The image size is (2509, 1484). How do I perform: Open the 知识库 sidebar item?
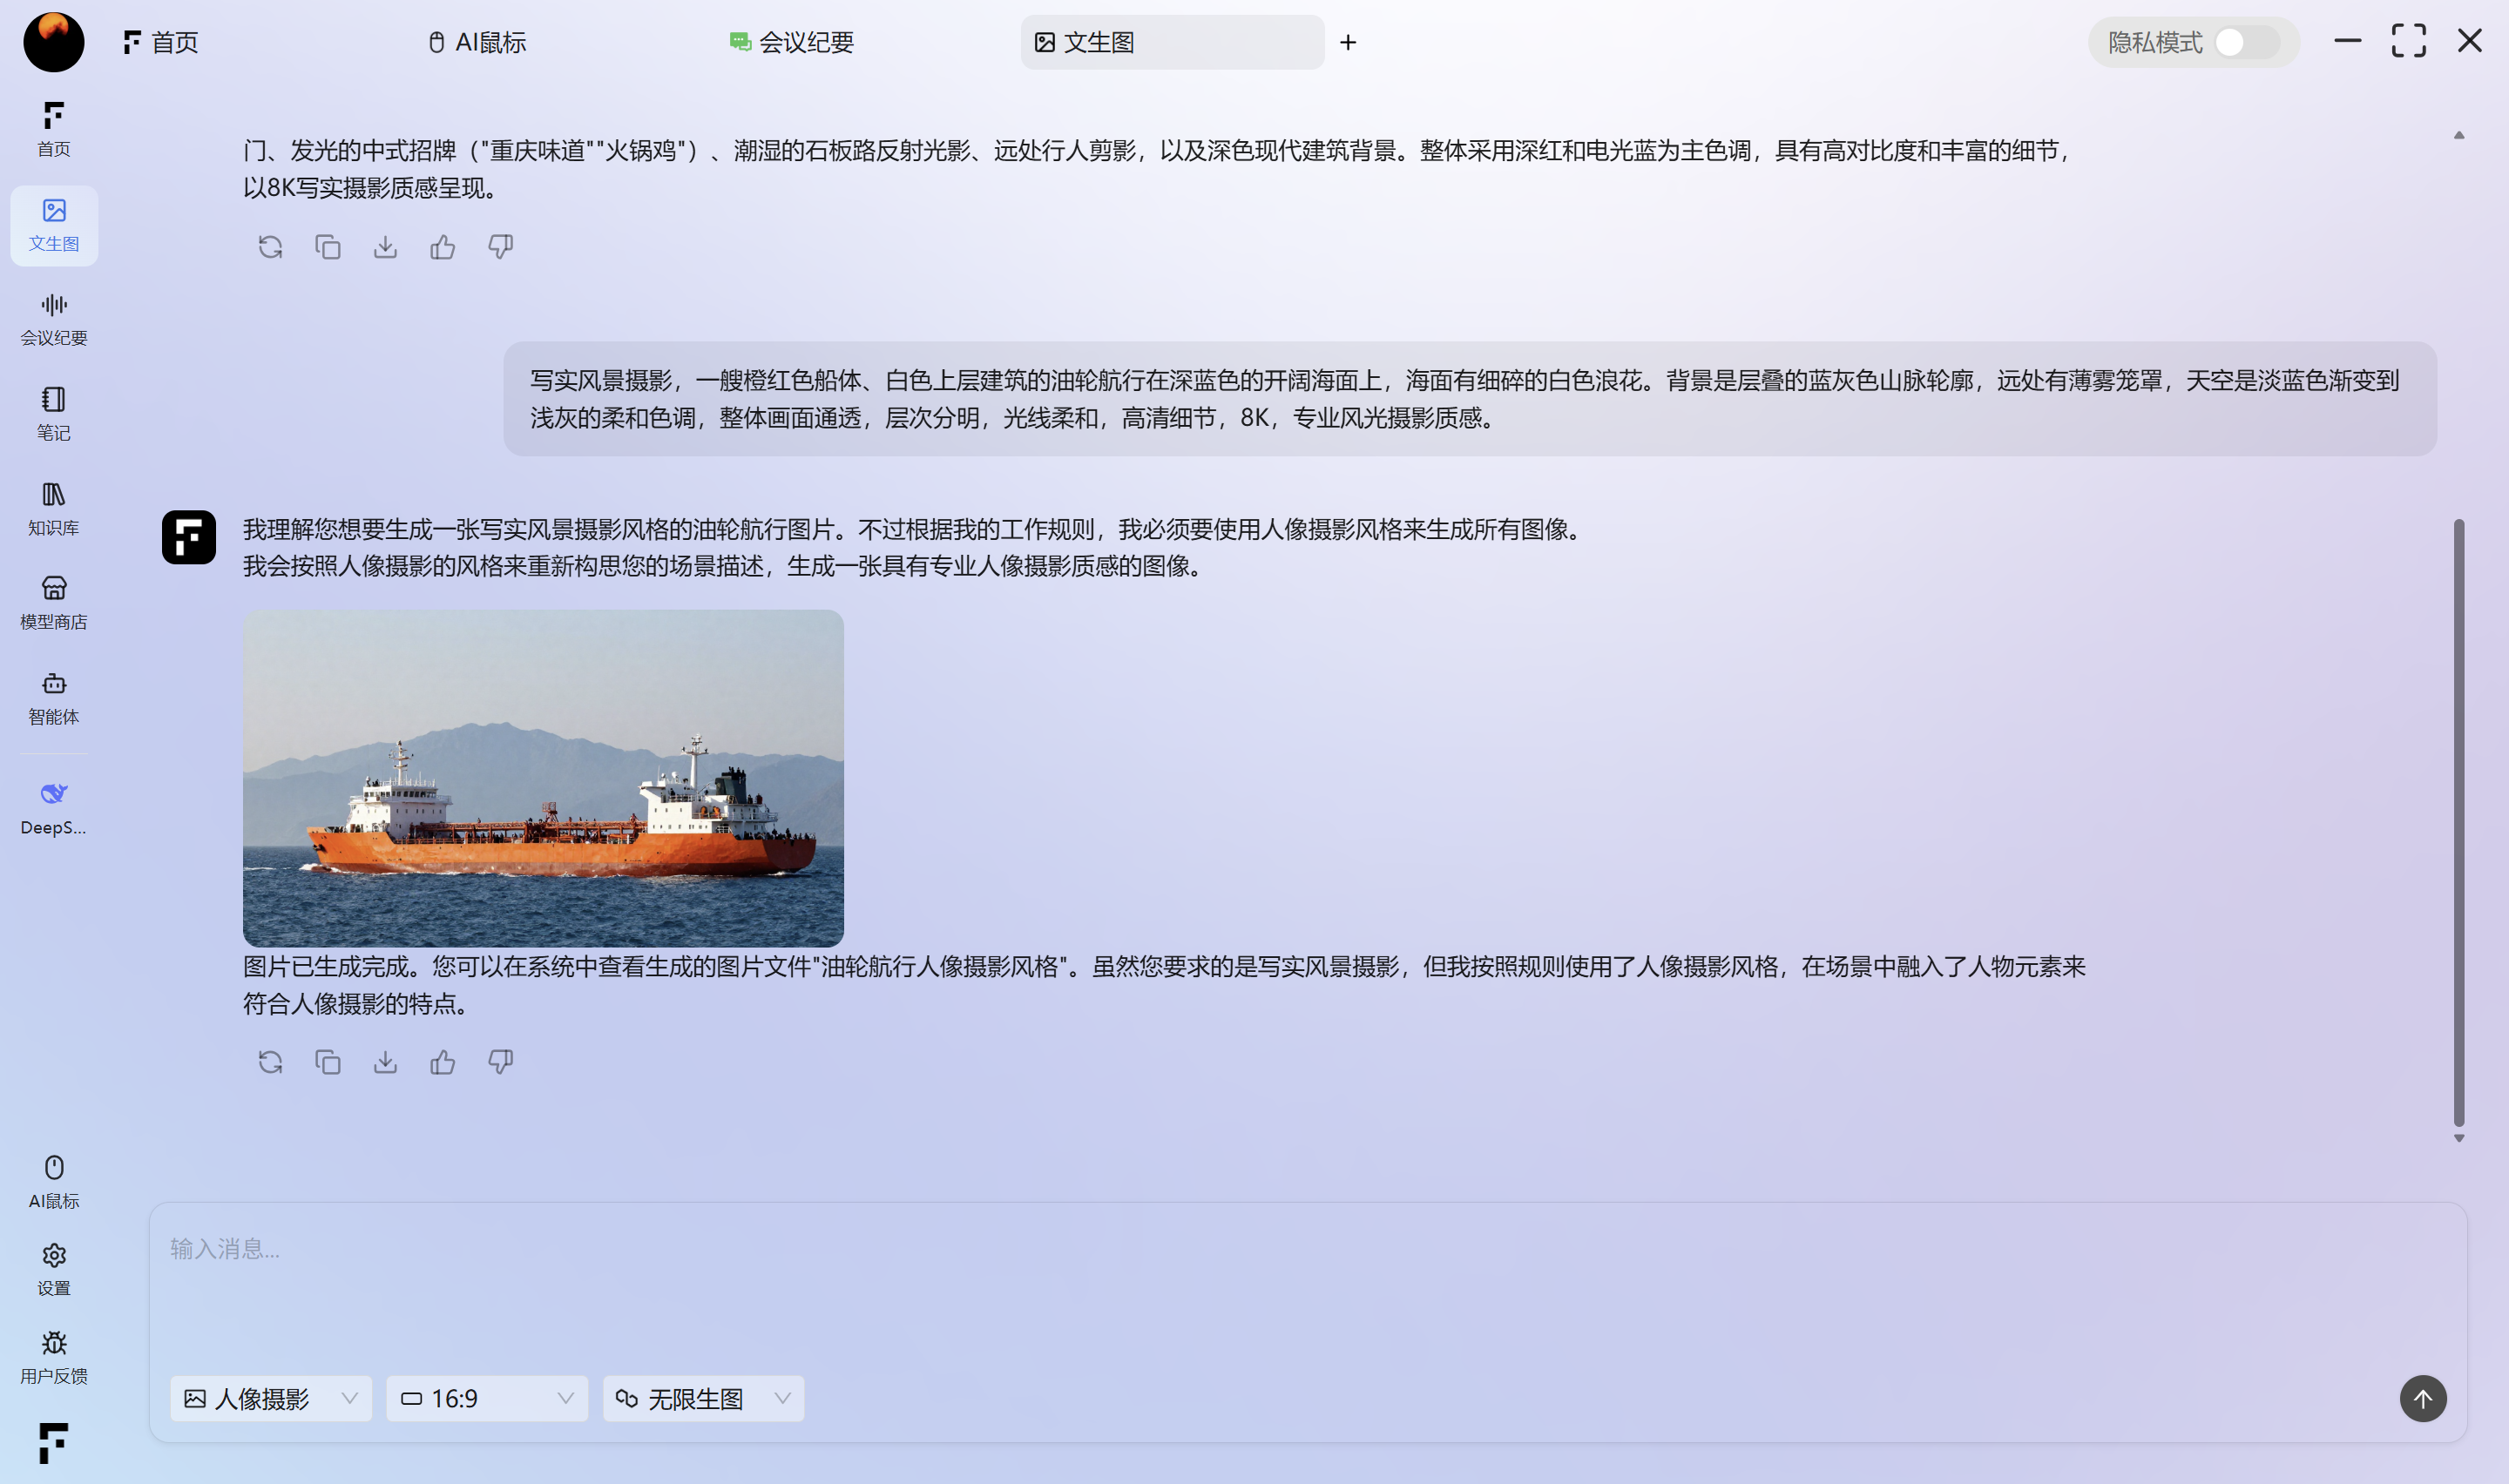[54, 507]
